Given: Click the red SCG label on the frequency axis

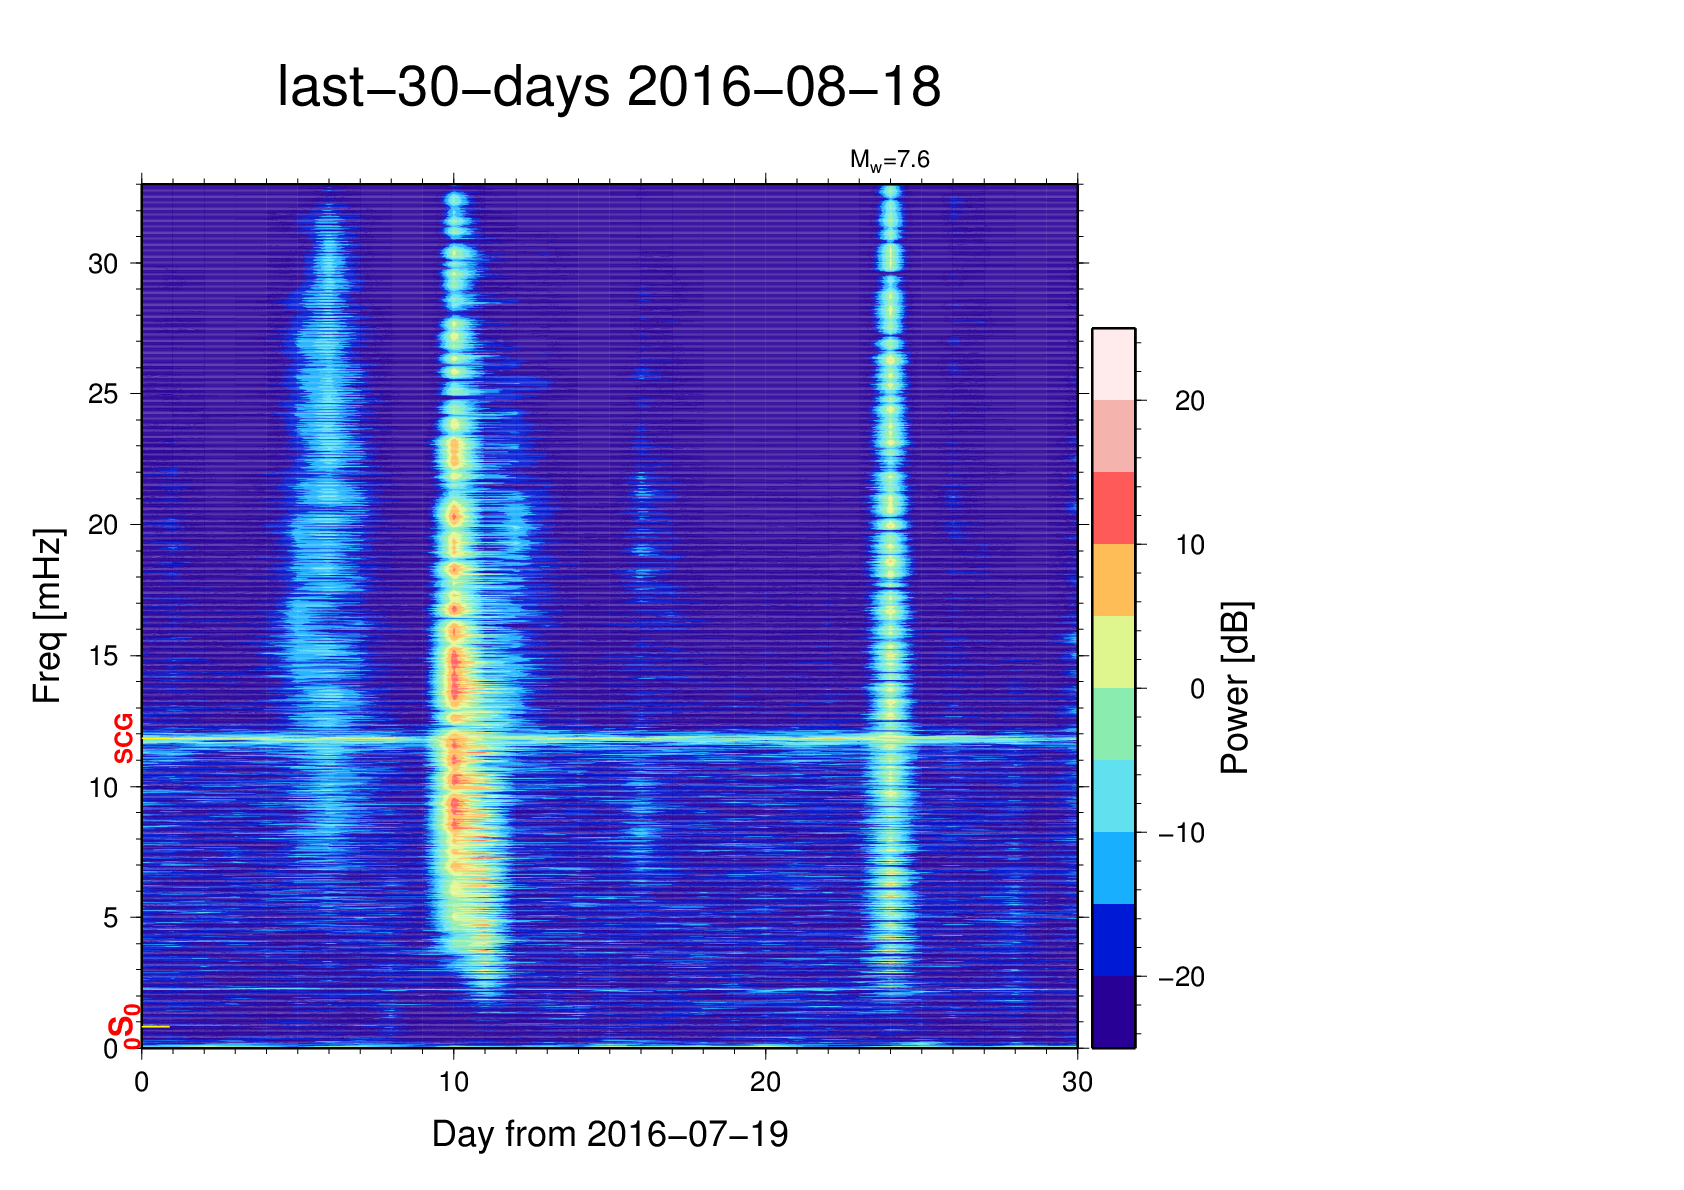Looking at the screenshot, I should point(123,739).
